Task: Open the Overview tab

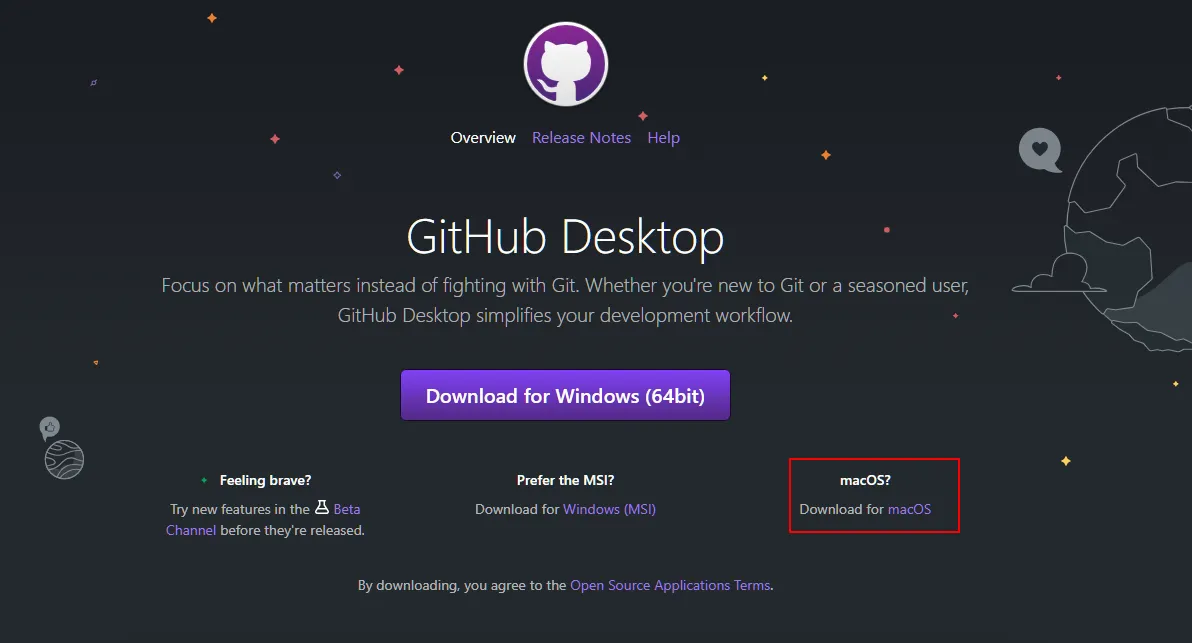Action: tap(483, 138)
